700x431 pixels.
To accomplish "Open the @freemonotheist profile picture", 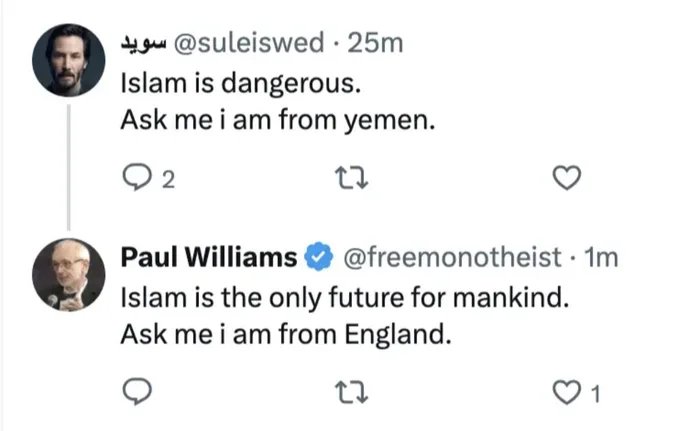I will tap(67, 275).
